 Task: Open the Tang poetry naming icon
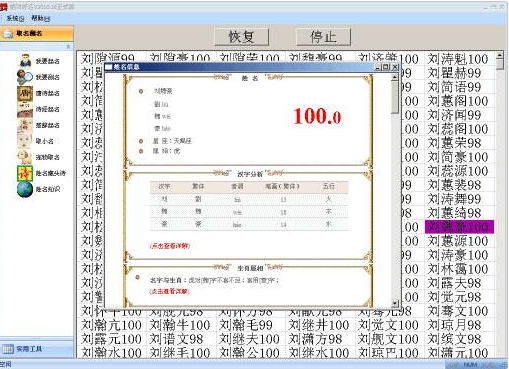coord(25,93)
